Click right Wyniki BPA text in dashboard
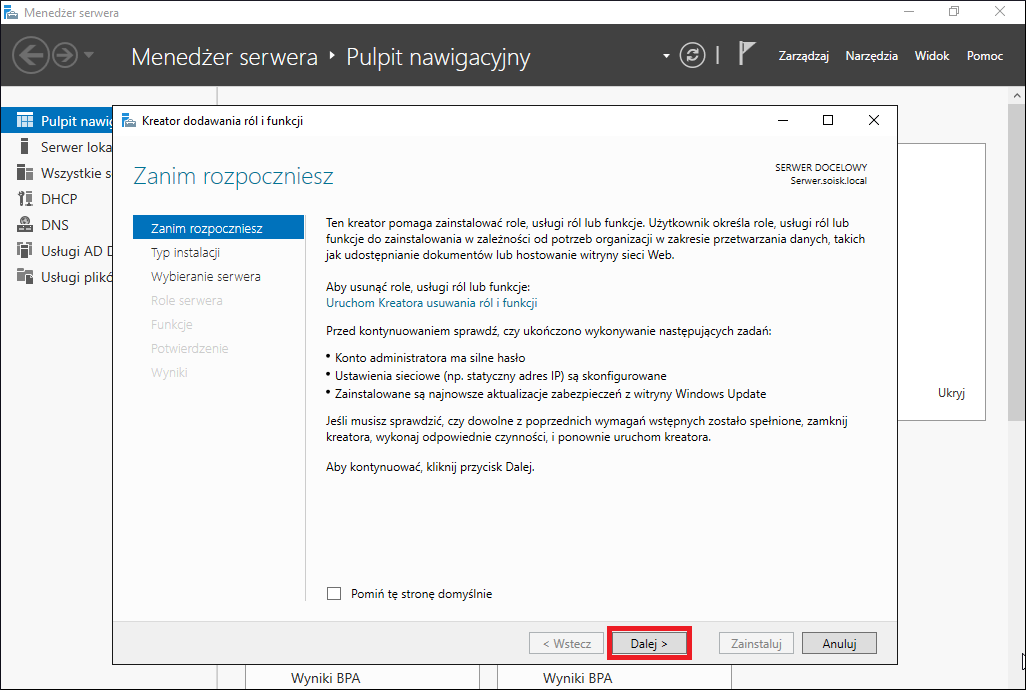The image size is (1026, 690). click(x=578, y=678)
